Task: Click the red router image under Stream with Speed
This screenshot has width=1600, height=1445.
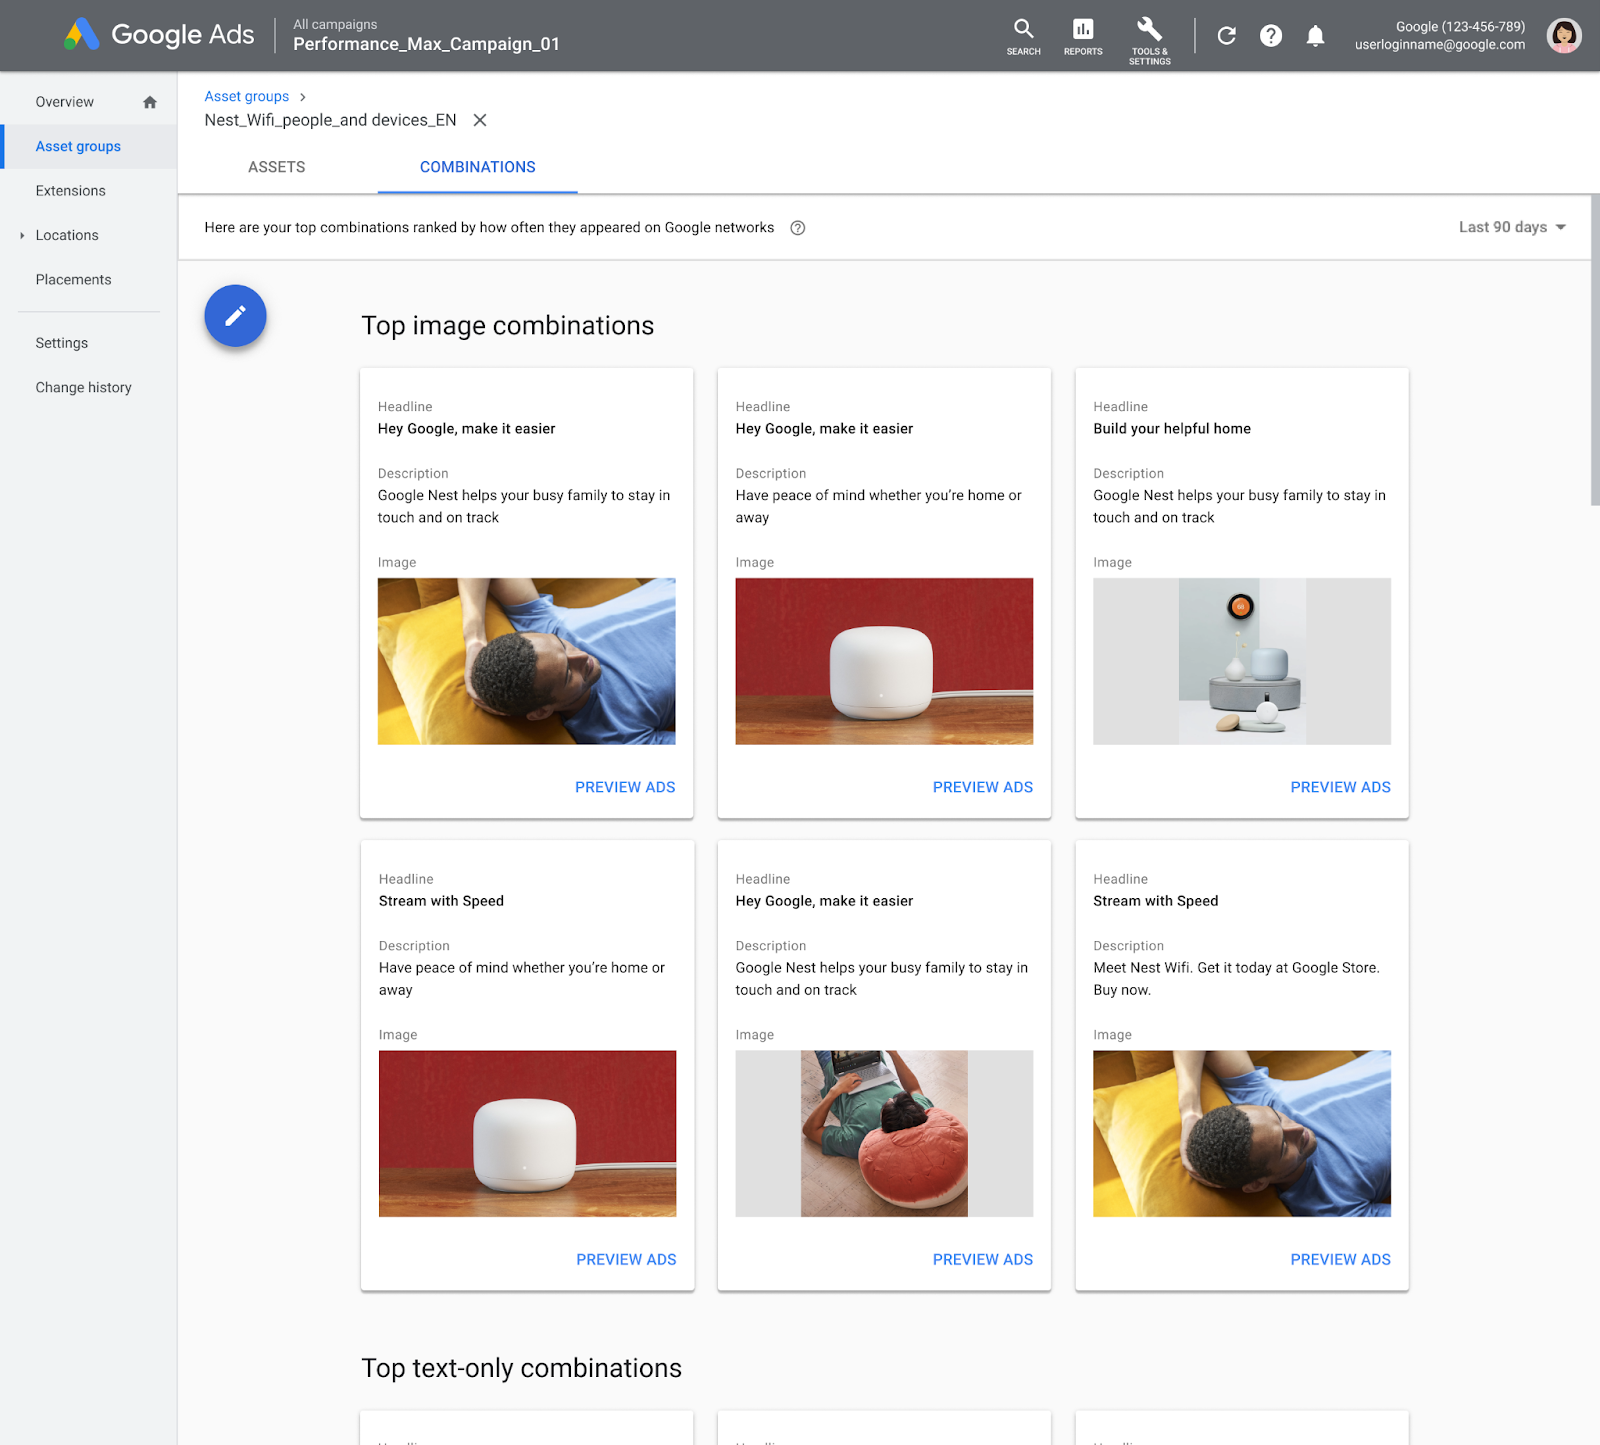Action: (x=527, y=1133)
